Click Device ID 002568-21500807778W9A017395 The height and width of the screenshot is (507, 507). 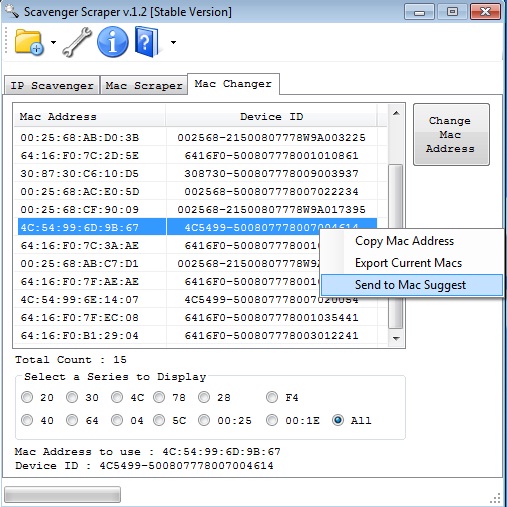click(x=271, y=210)
